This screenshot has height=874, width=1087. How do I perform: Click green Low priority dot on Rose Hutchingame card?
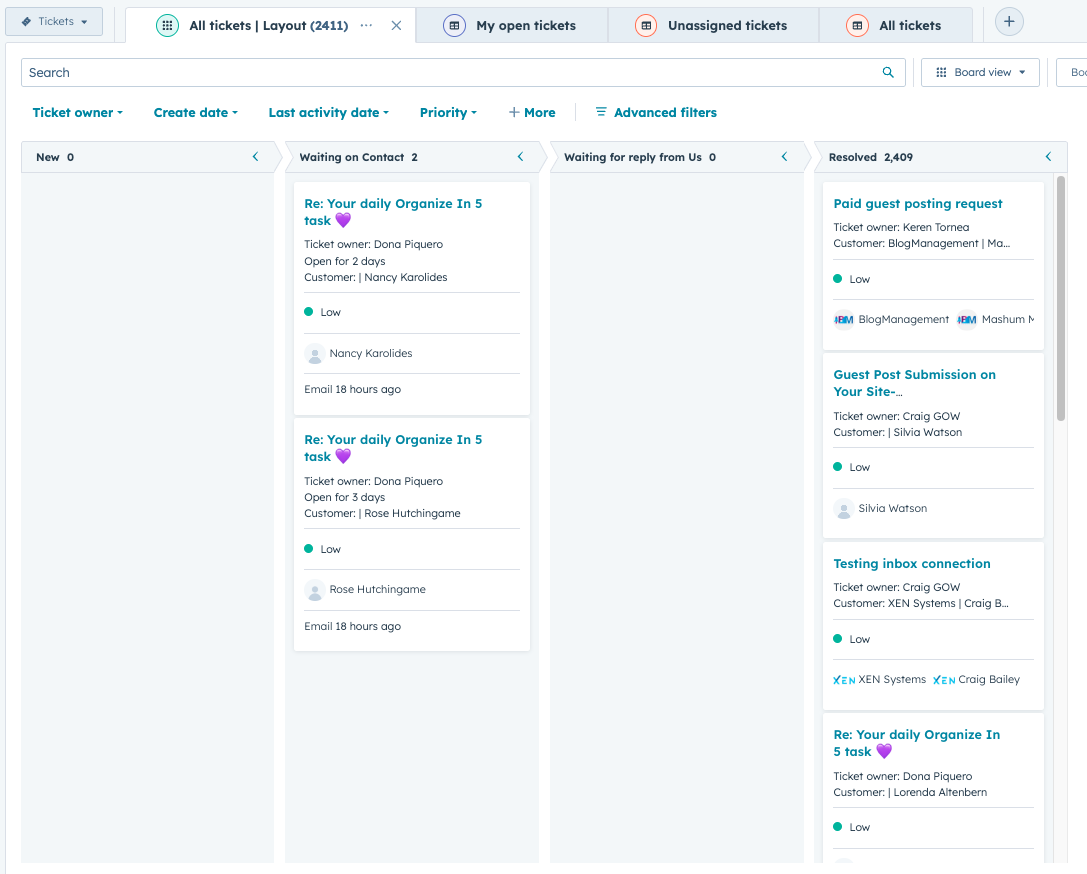pyautogui.click(x=308, y=549)
